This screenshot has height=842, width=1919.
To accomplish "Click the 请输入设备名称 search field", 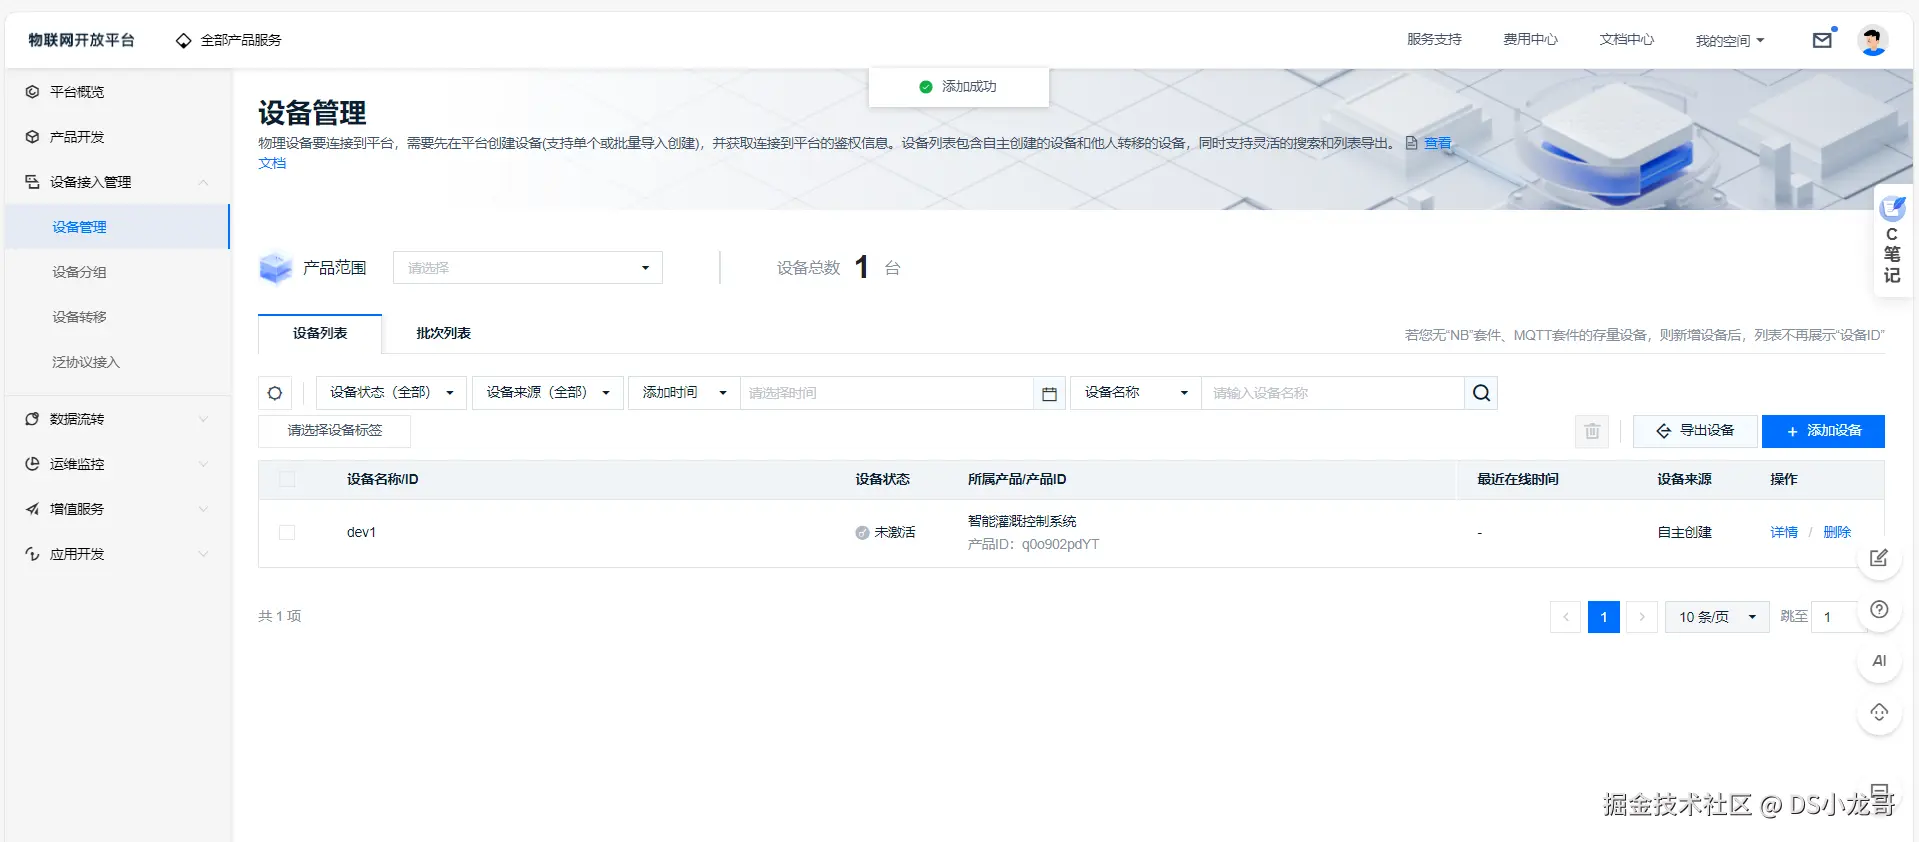I will (x=1332, y=393).
